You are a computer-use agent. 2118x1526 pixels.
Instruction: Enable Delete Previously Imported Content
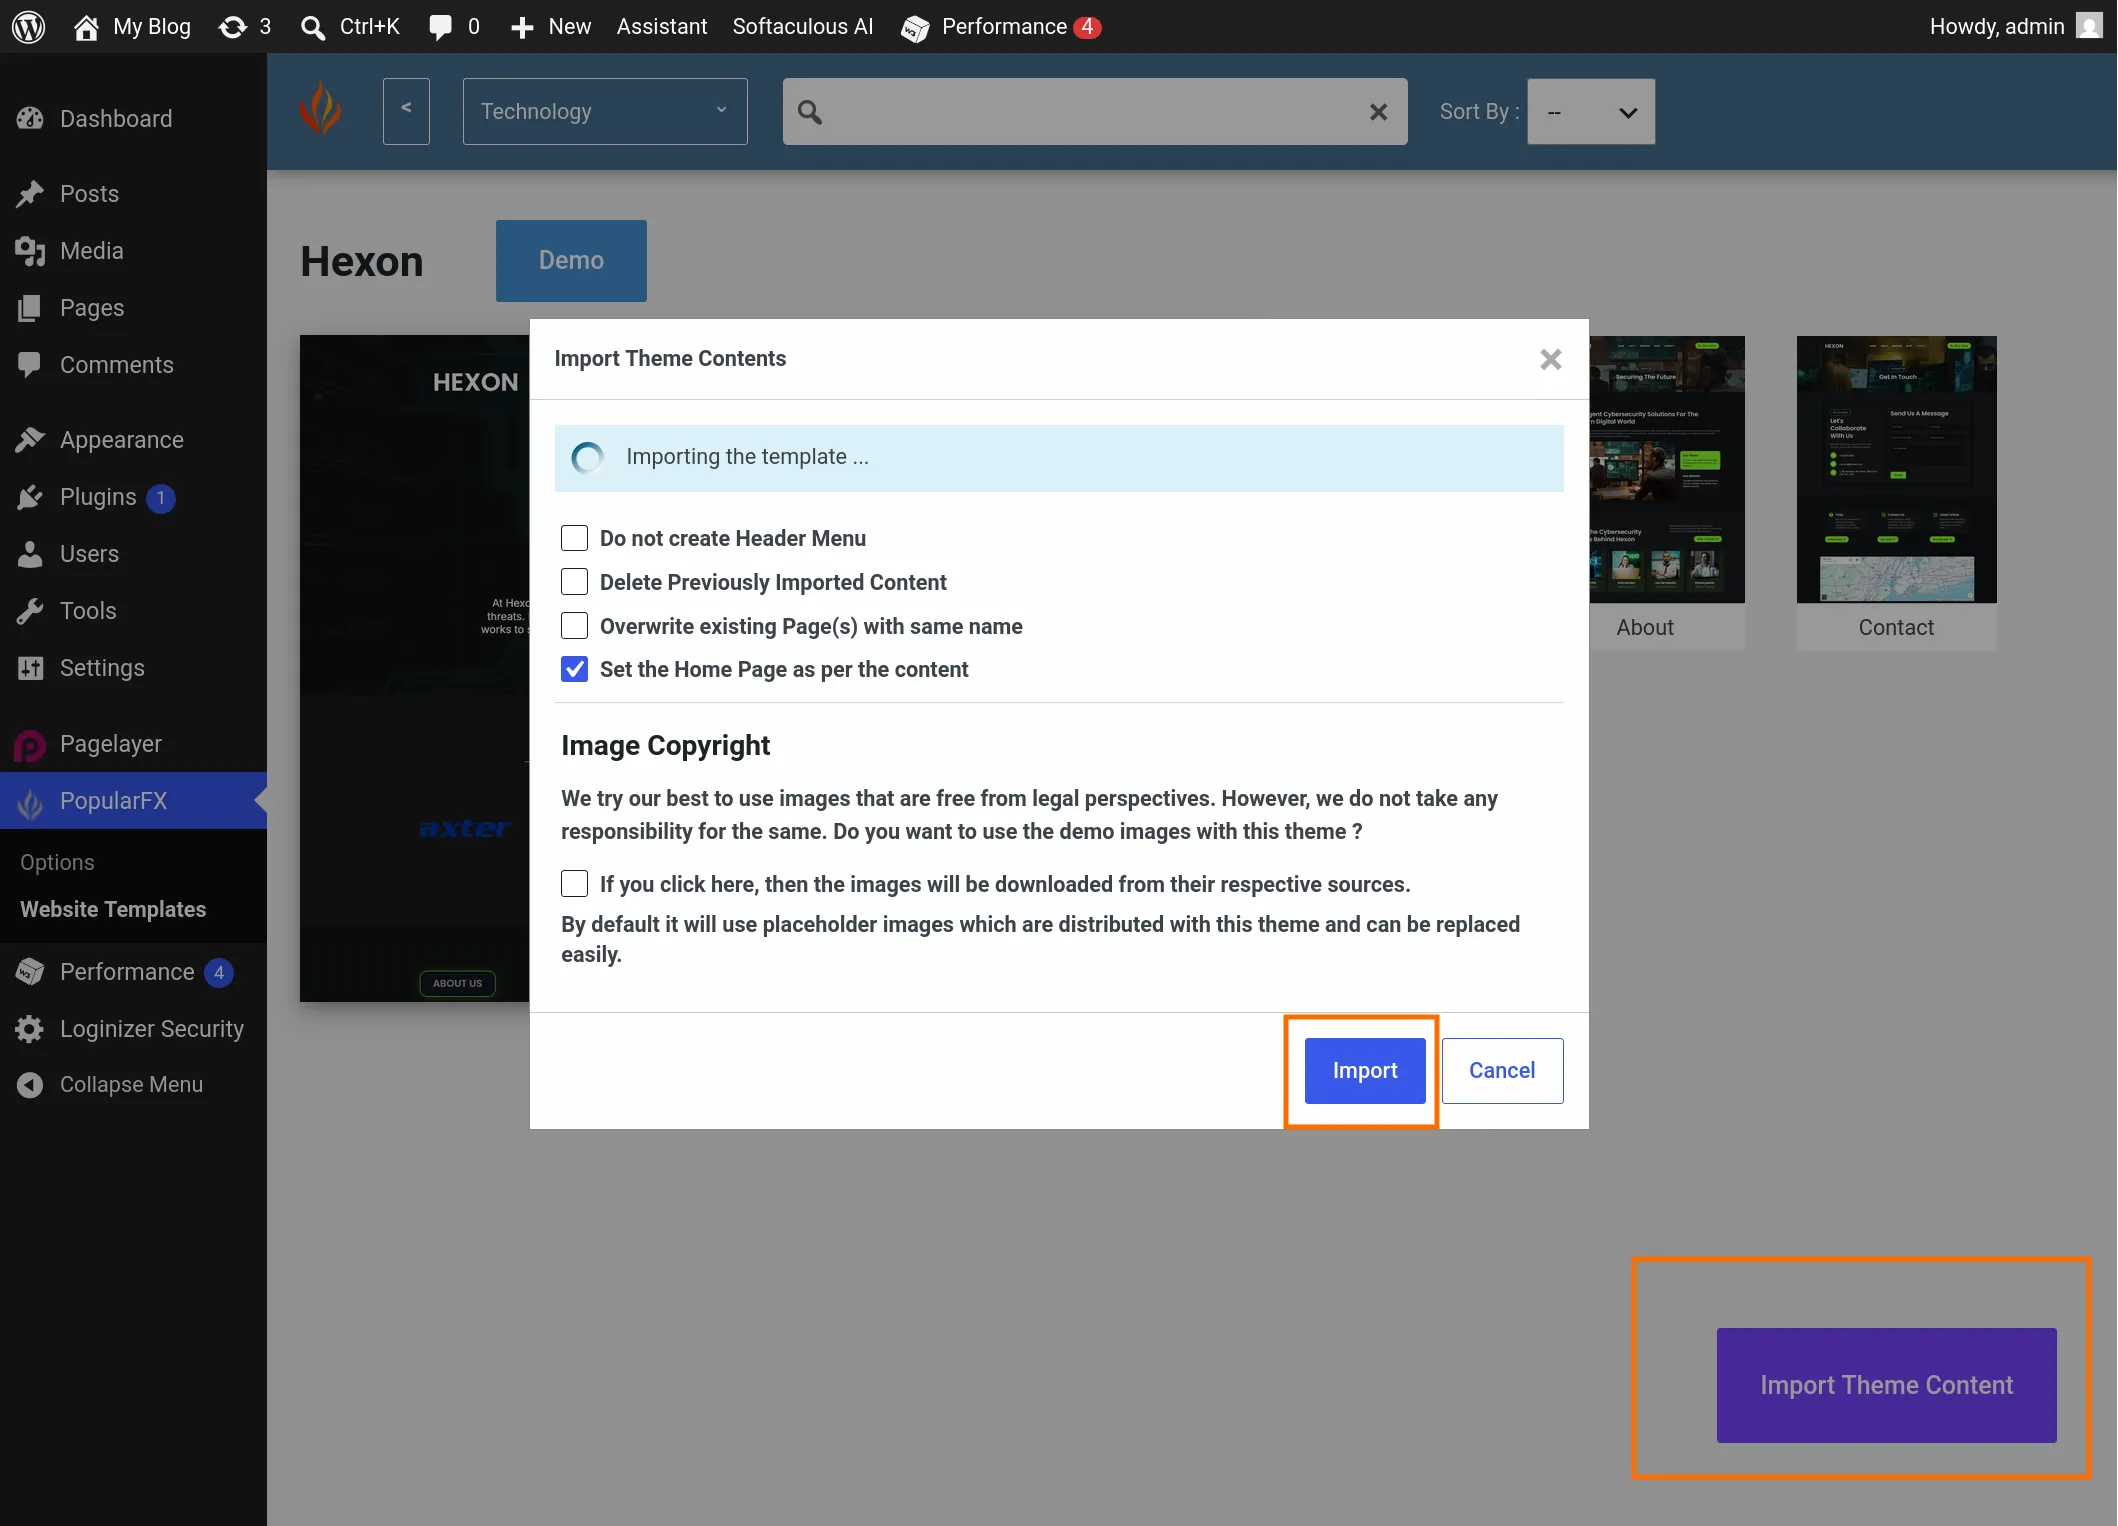tap(574, 582)
